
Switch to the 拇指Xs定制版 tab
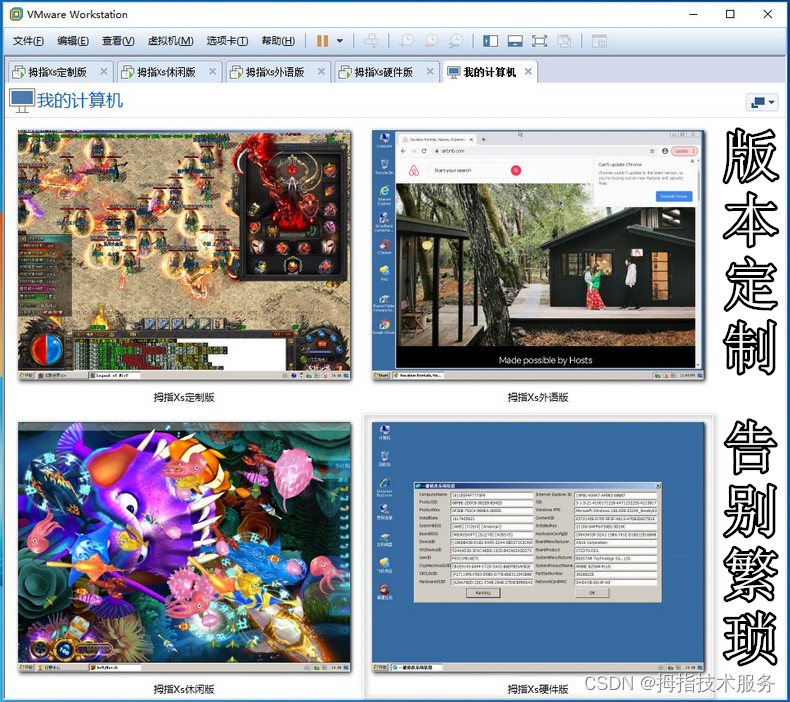[x=57, y=72]
